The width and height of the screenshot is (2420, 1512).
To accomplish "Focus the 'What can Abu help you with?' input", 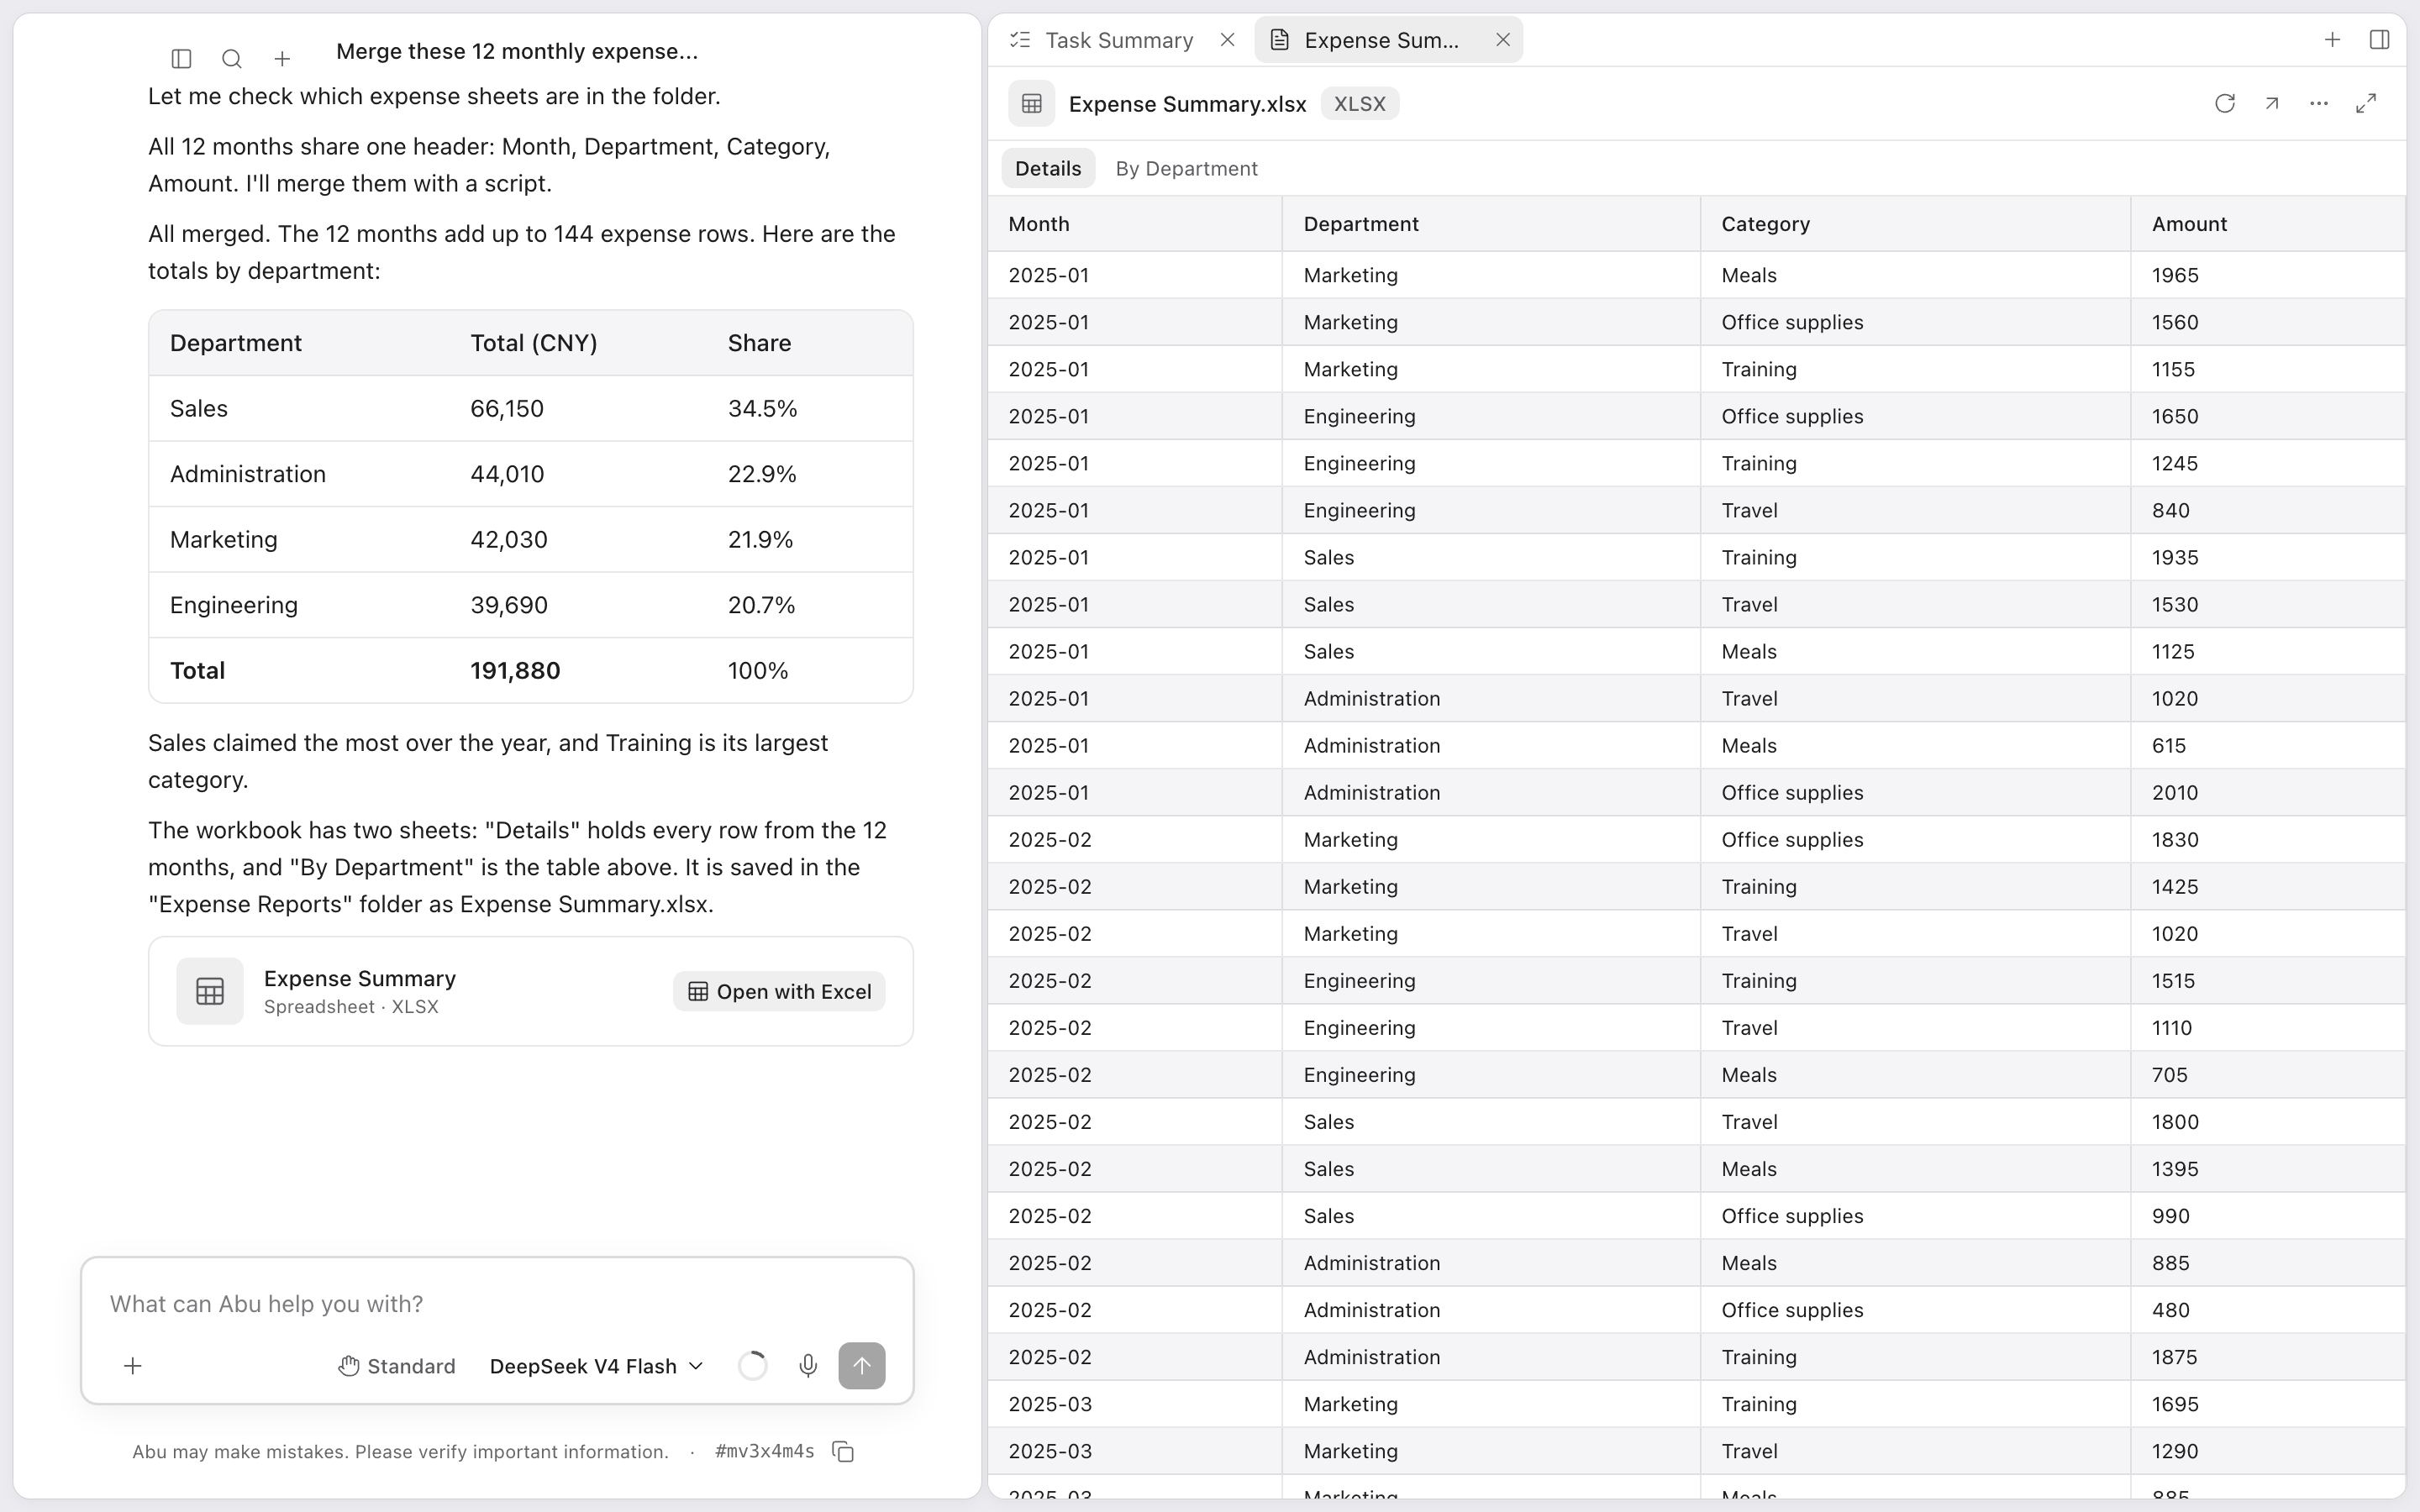I will (x=497, y=1304).
